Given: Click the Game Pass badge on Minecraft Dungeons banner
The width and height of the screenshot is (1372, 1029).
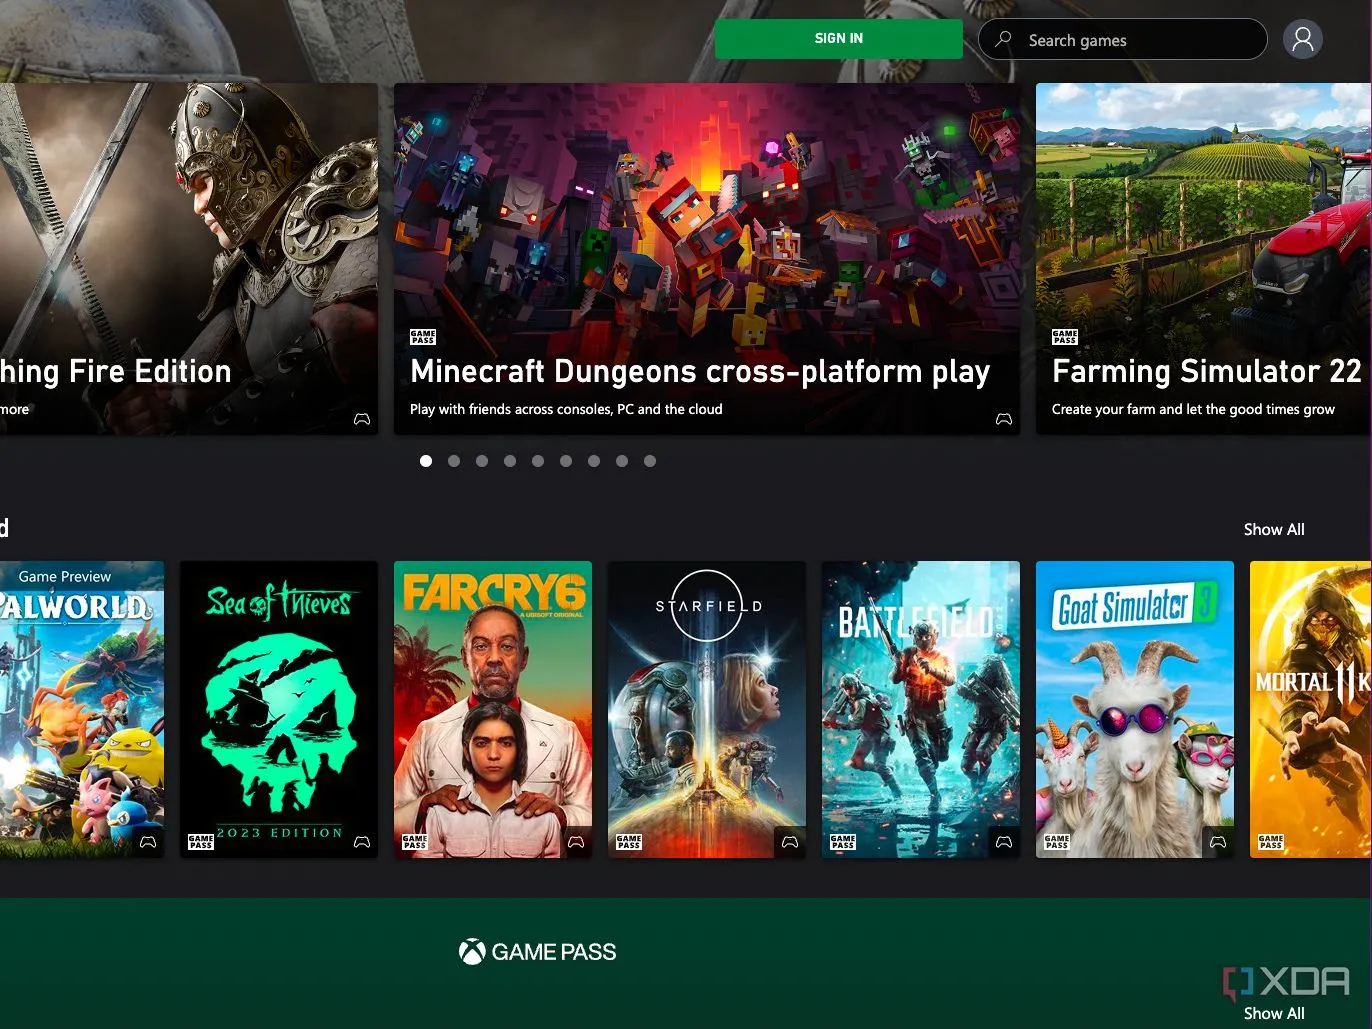Looking at the screenshot, I should coord(422,338).
